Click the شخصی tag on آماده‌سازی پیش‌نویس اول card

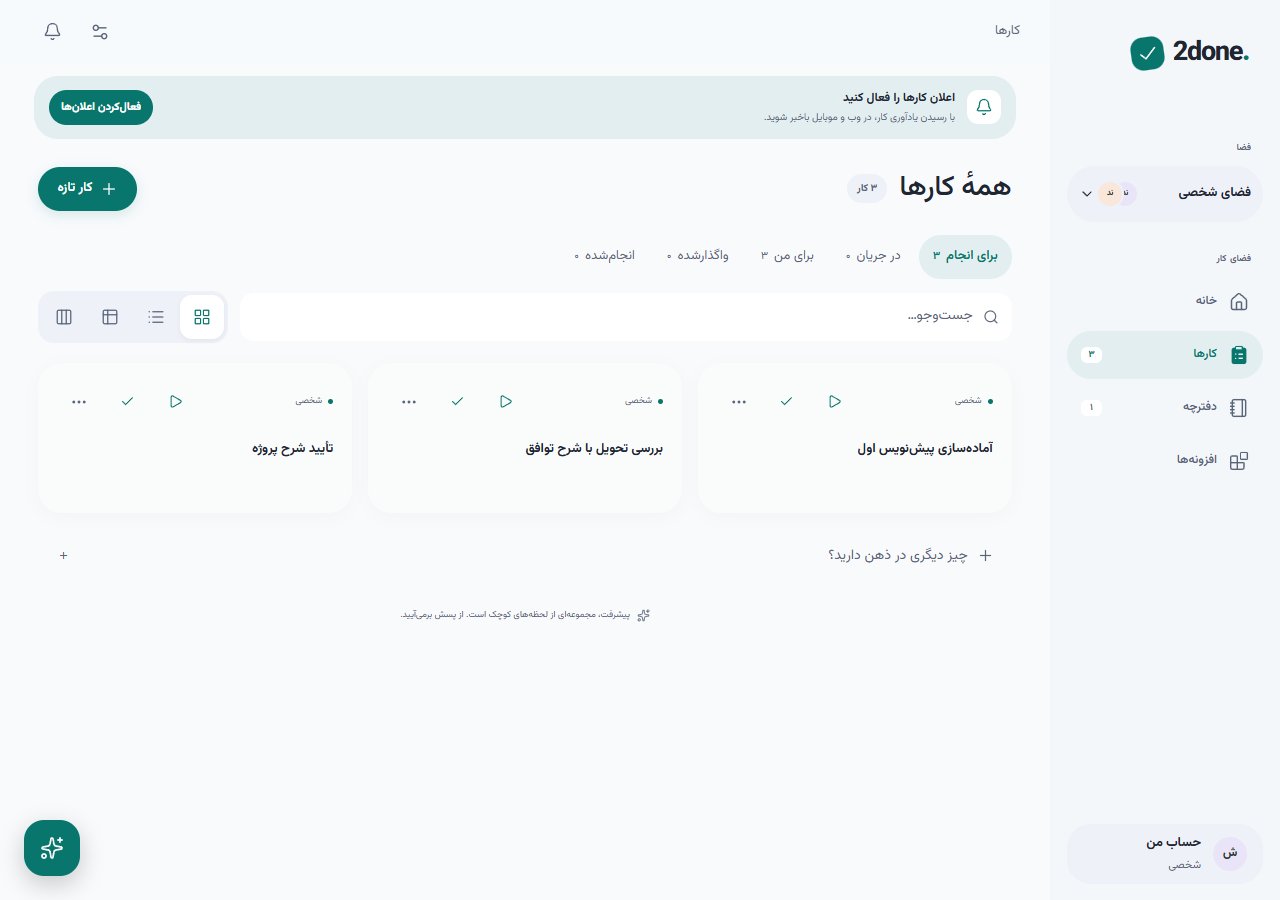click(x=972, y=401)
